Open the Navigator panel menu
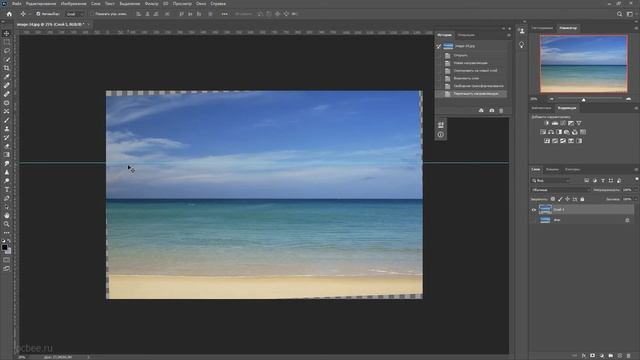Viewport: 640px width, 360px height. (x=636, y=28)
